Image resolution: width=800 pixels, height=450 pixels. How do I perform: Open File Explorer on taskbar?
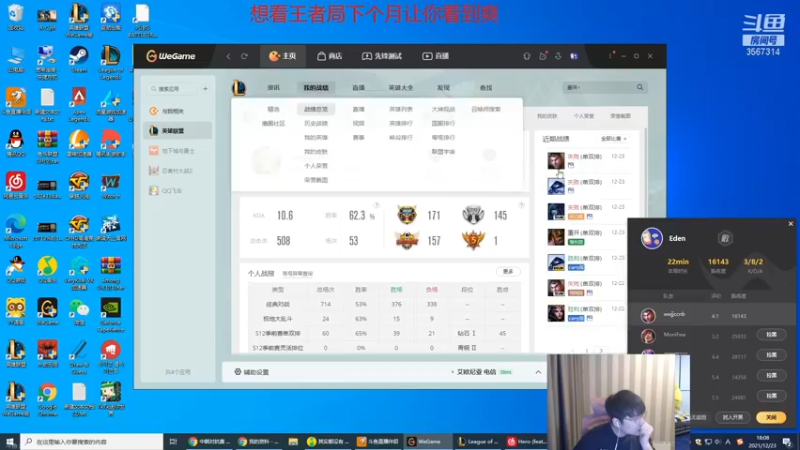(x=293, y=442)
